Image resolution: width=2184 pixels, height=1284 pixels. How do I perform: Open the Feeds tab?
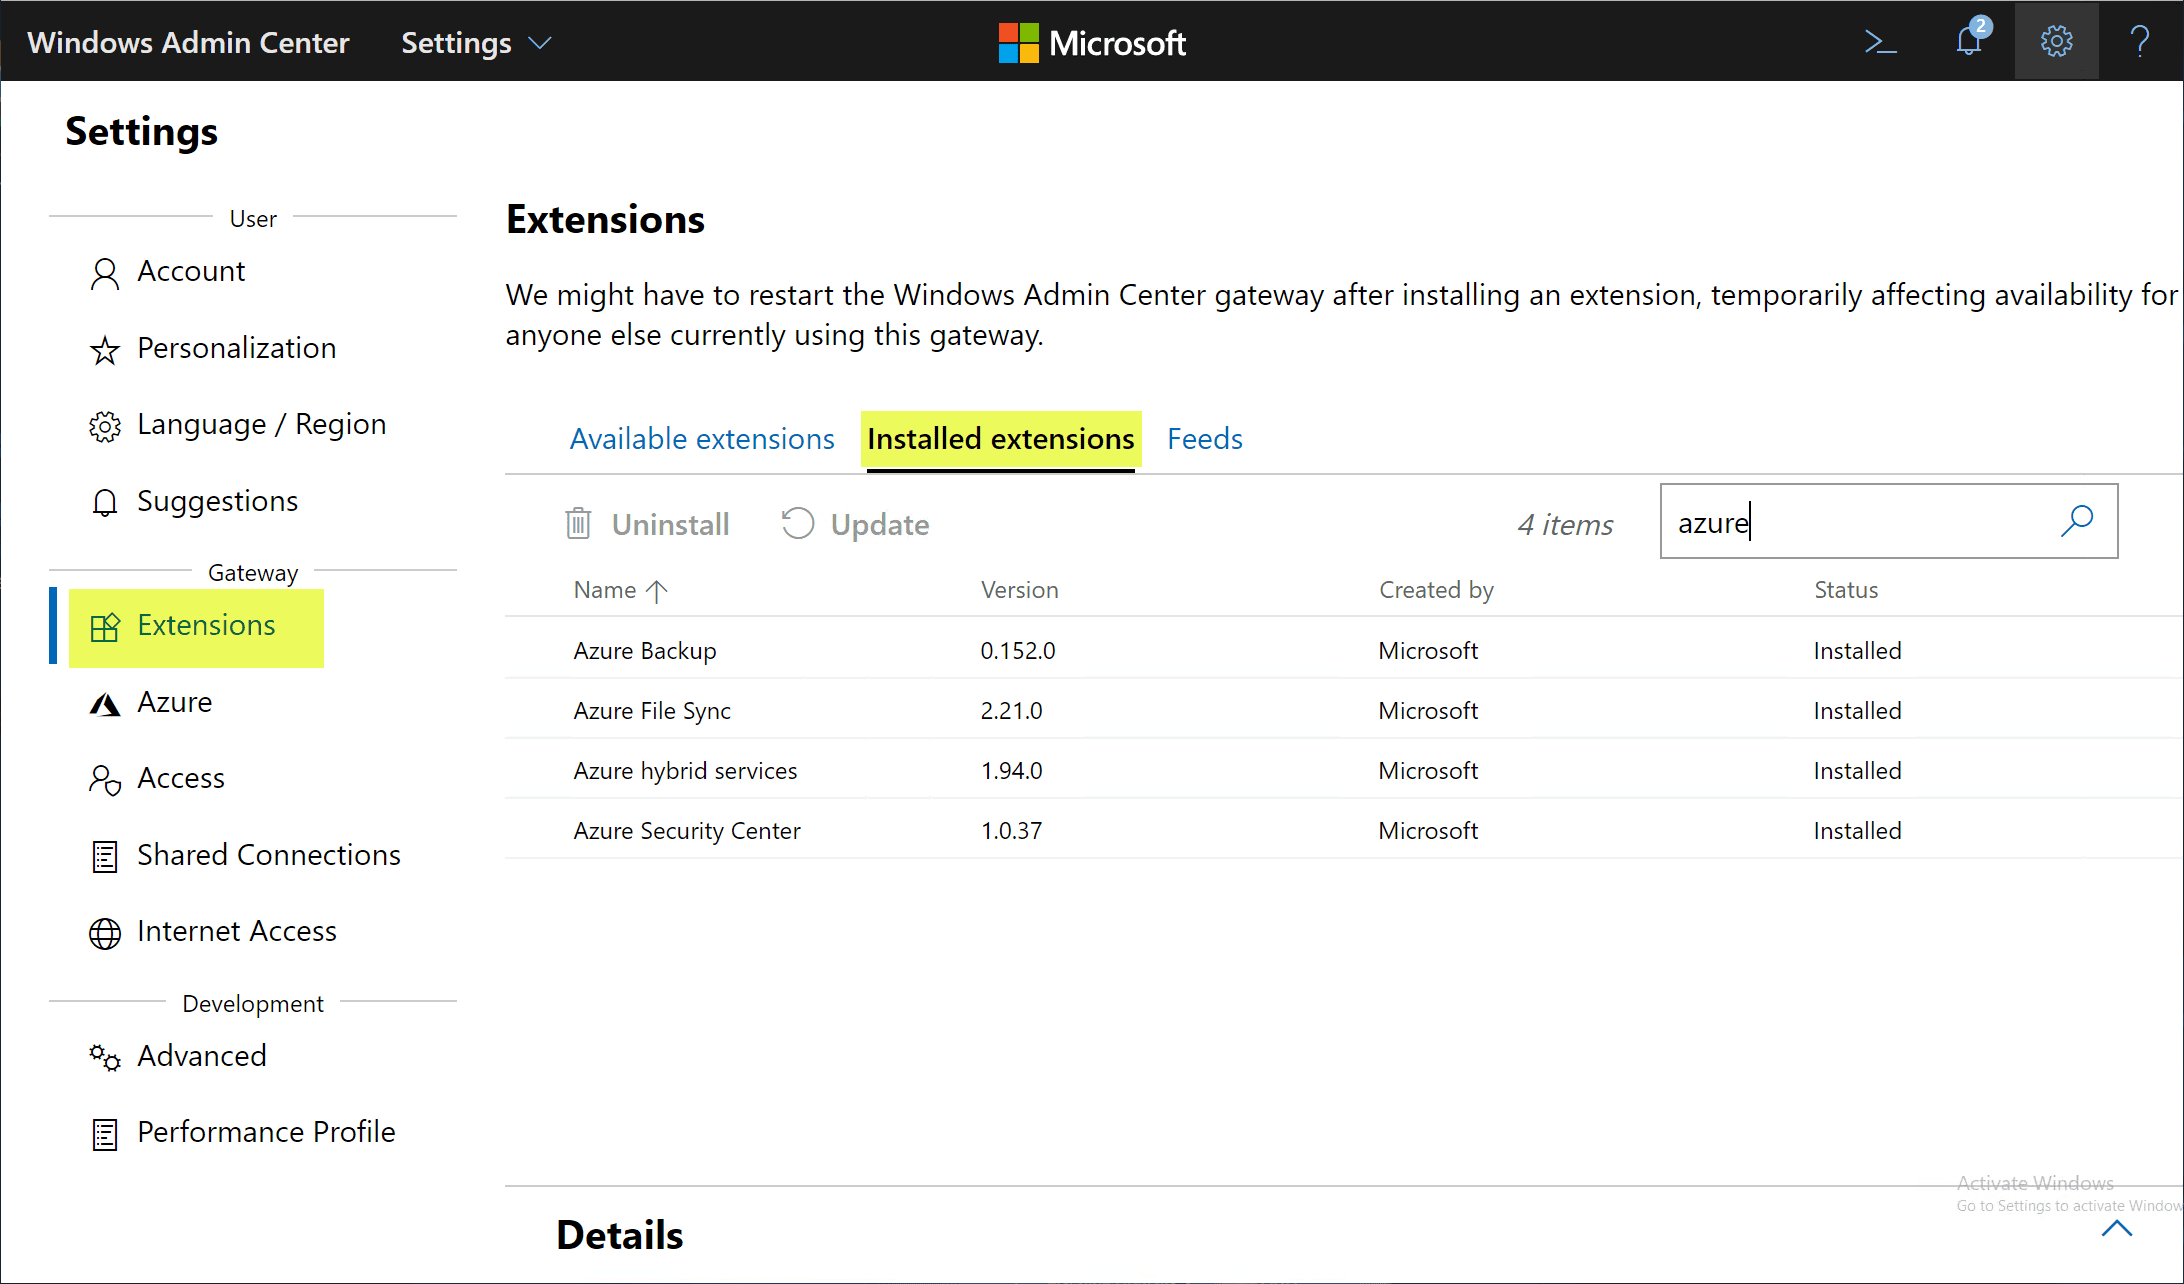[1204, 438]
